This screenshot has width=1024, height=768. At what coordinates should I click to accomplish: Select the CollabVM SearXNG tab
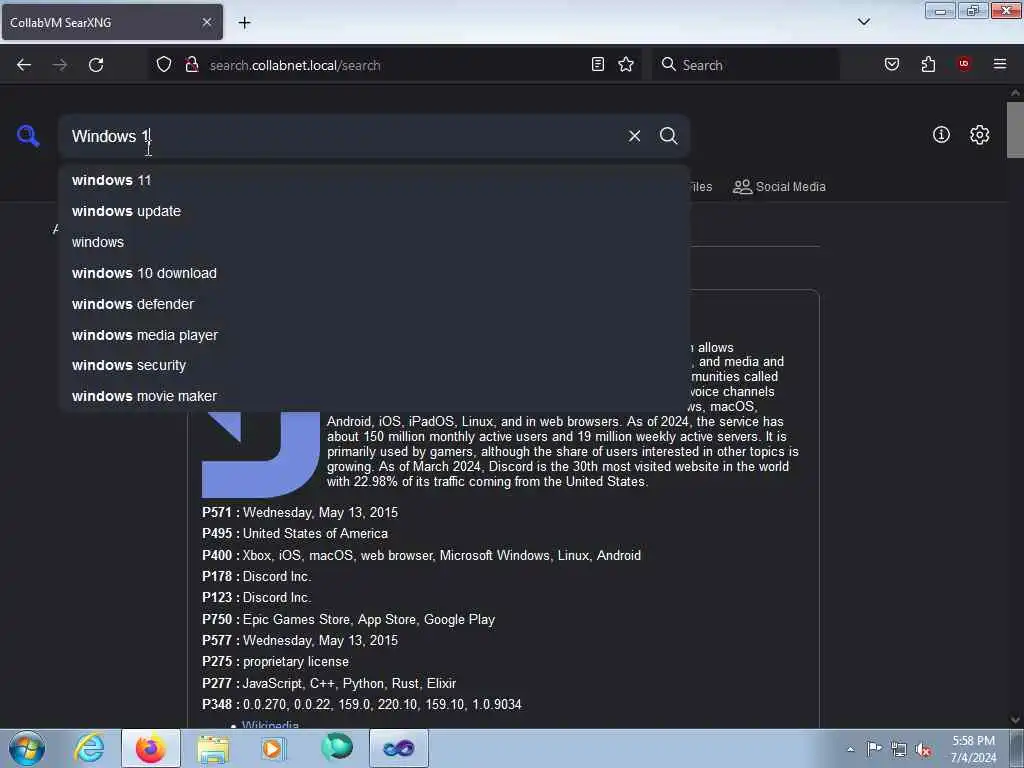point(112,22)
